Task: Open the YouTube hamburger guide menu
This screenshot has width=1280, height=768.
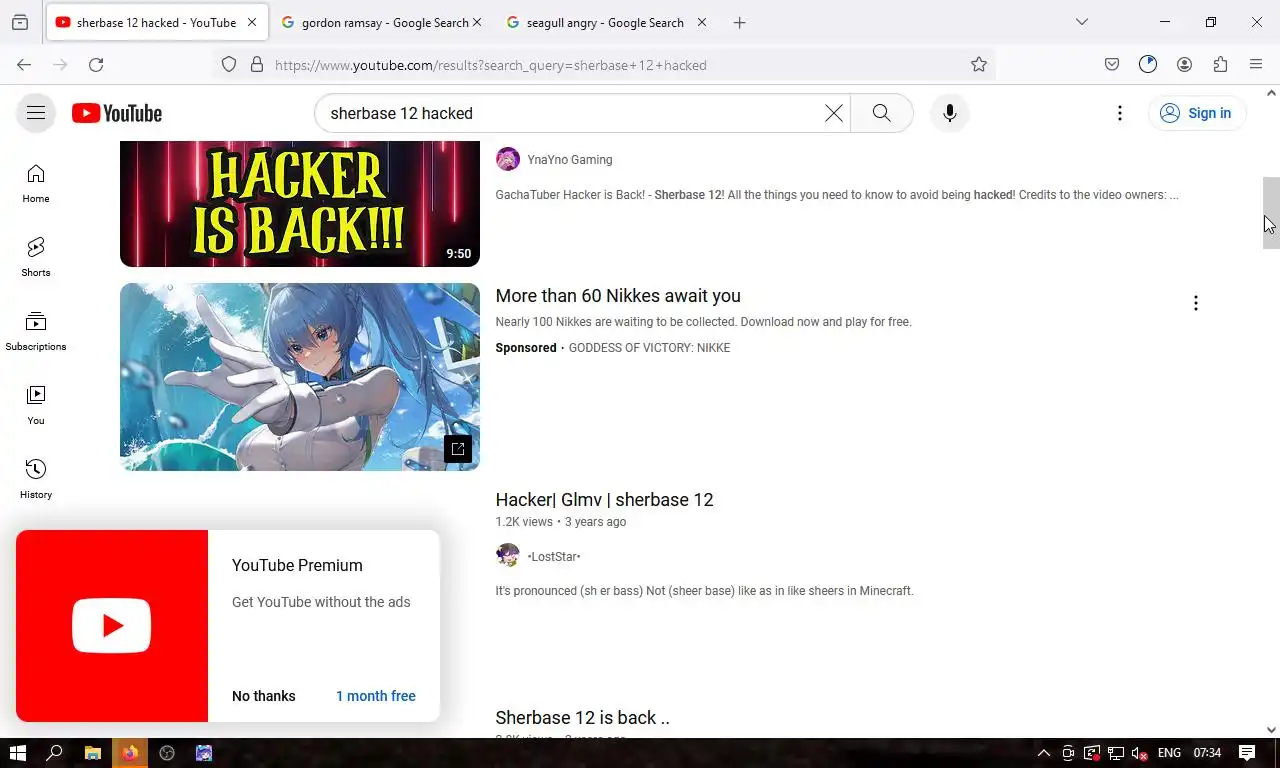Action: click(x=36, y=113)
